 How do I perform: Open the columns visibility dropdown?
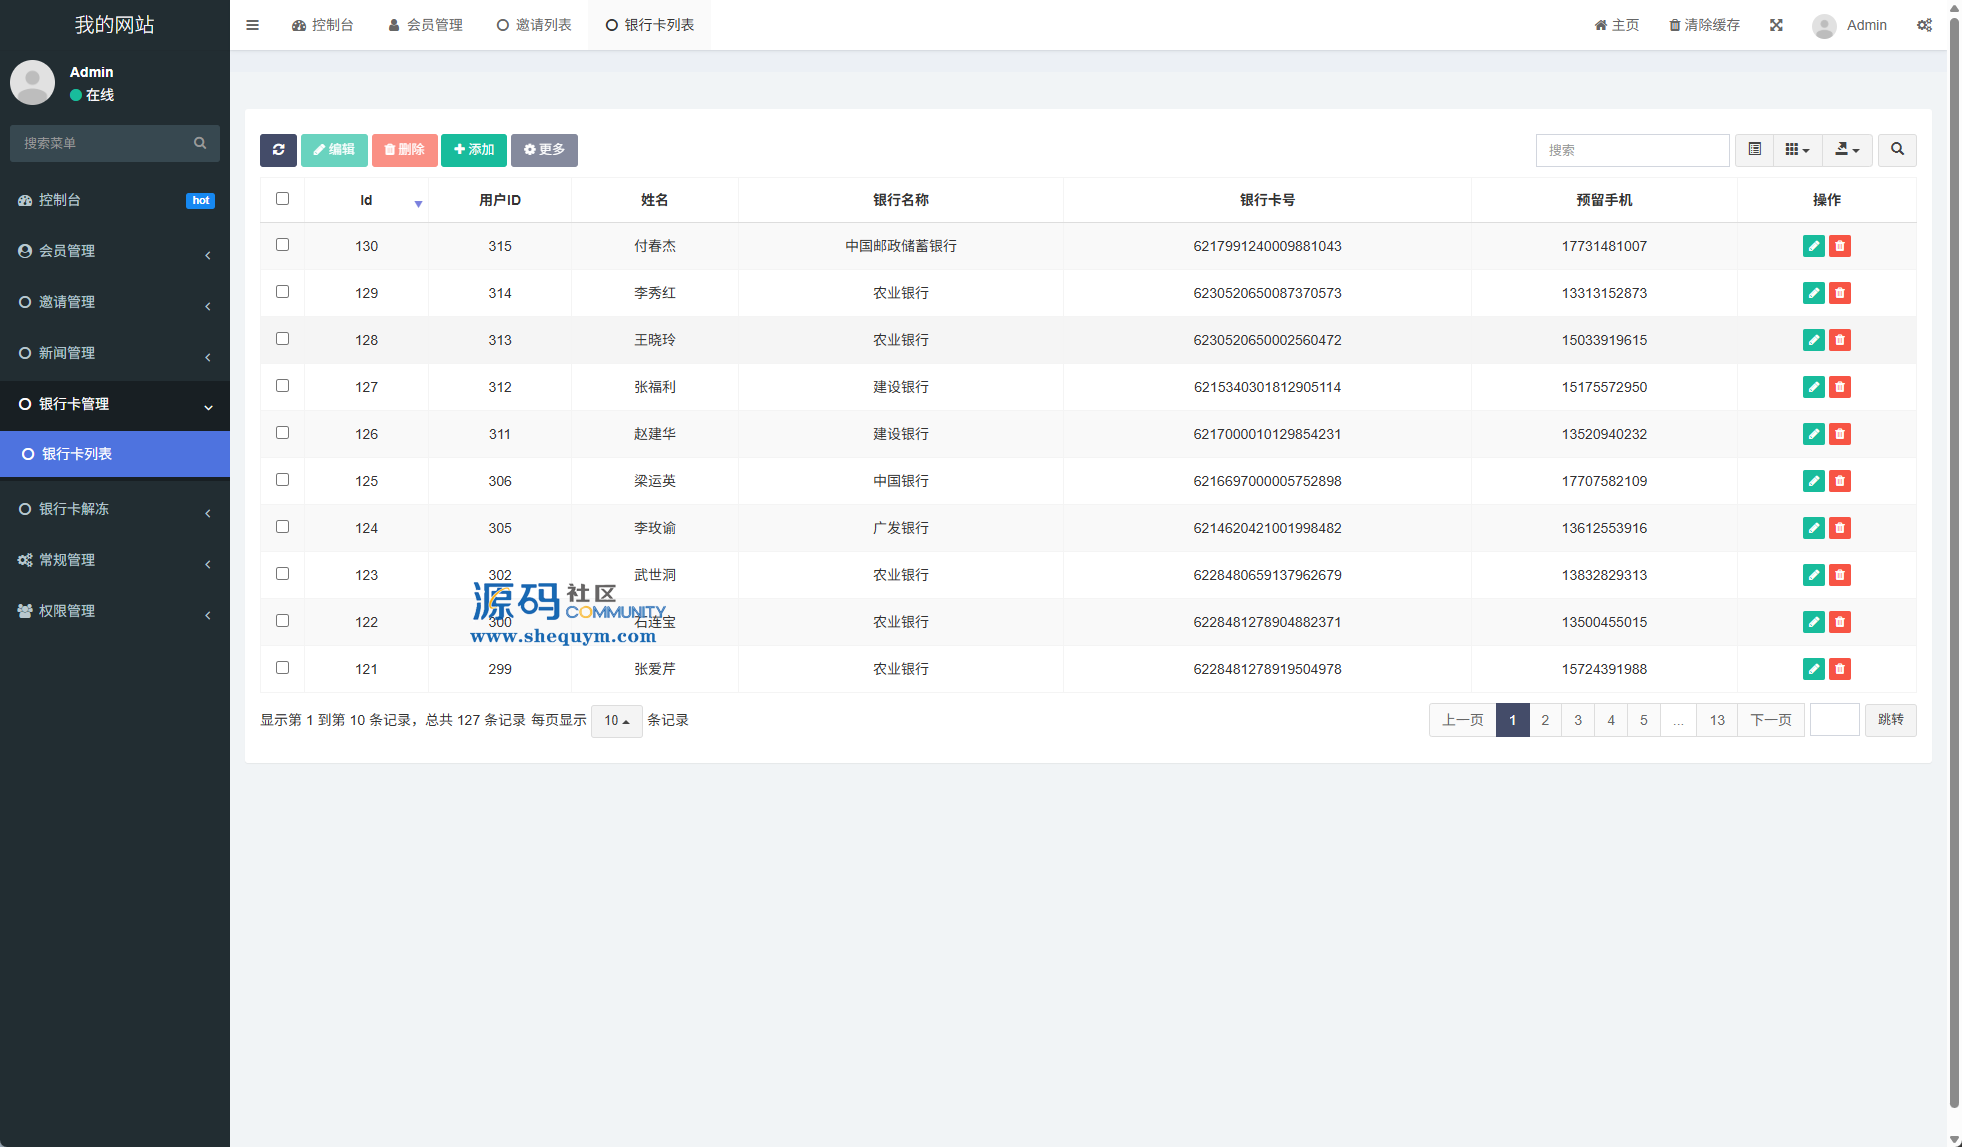coord(1797,150)
